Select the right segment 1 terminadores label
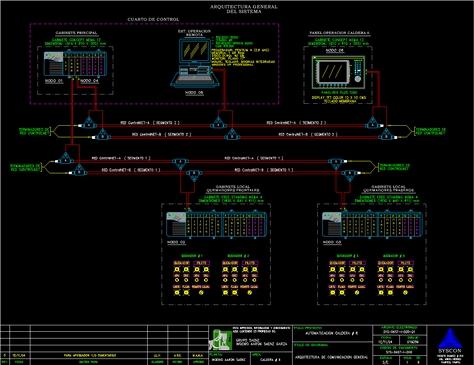474x365 pixels. click(x=395, y=167)
